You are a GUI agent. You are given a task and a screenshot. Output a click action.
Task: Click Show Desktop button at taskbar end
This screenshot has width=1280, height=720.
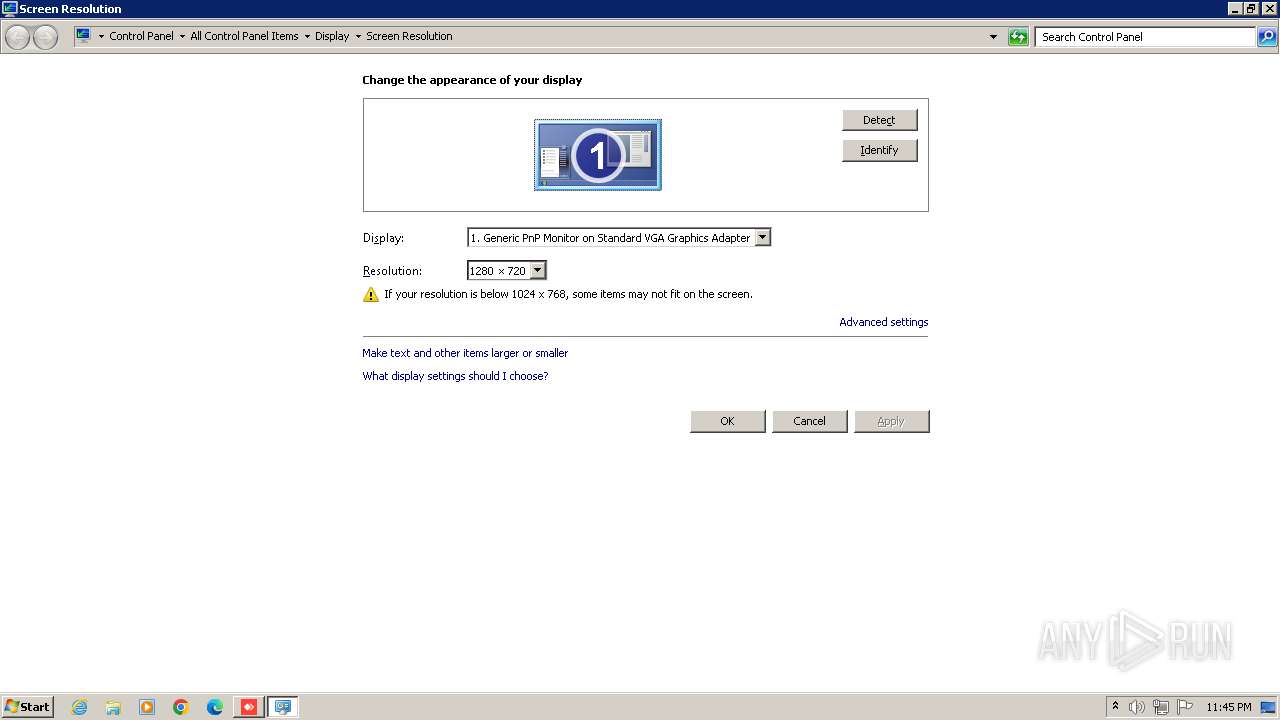[x=1269, y=707]
